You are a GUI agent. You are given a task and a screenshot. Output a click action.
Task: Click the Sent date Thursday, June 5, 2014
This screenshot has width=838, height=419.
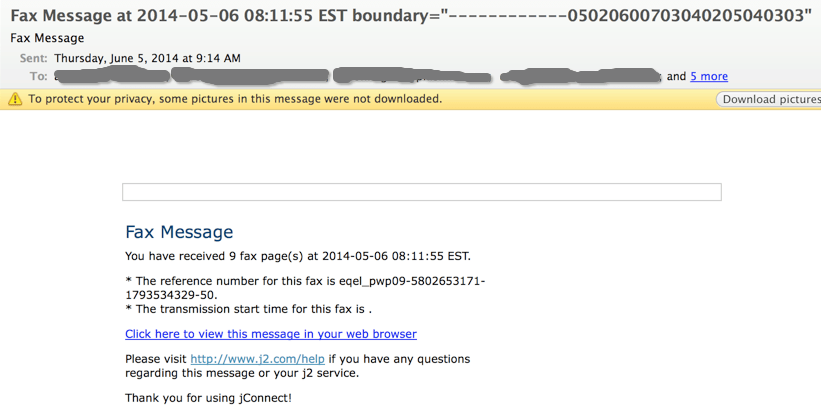pyautogui.click(x=147, y=59)
